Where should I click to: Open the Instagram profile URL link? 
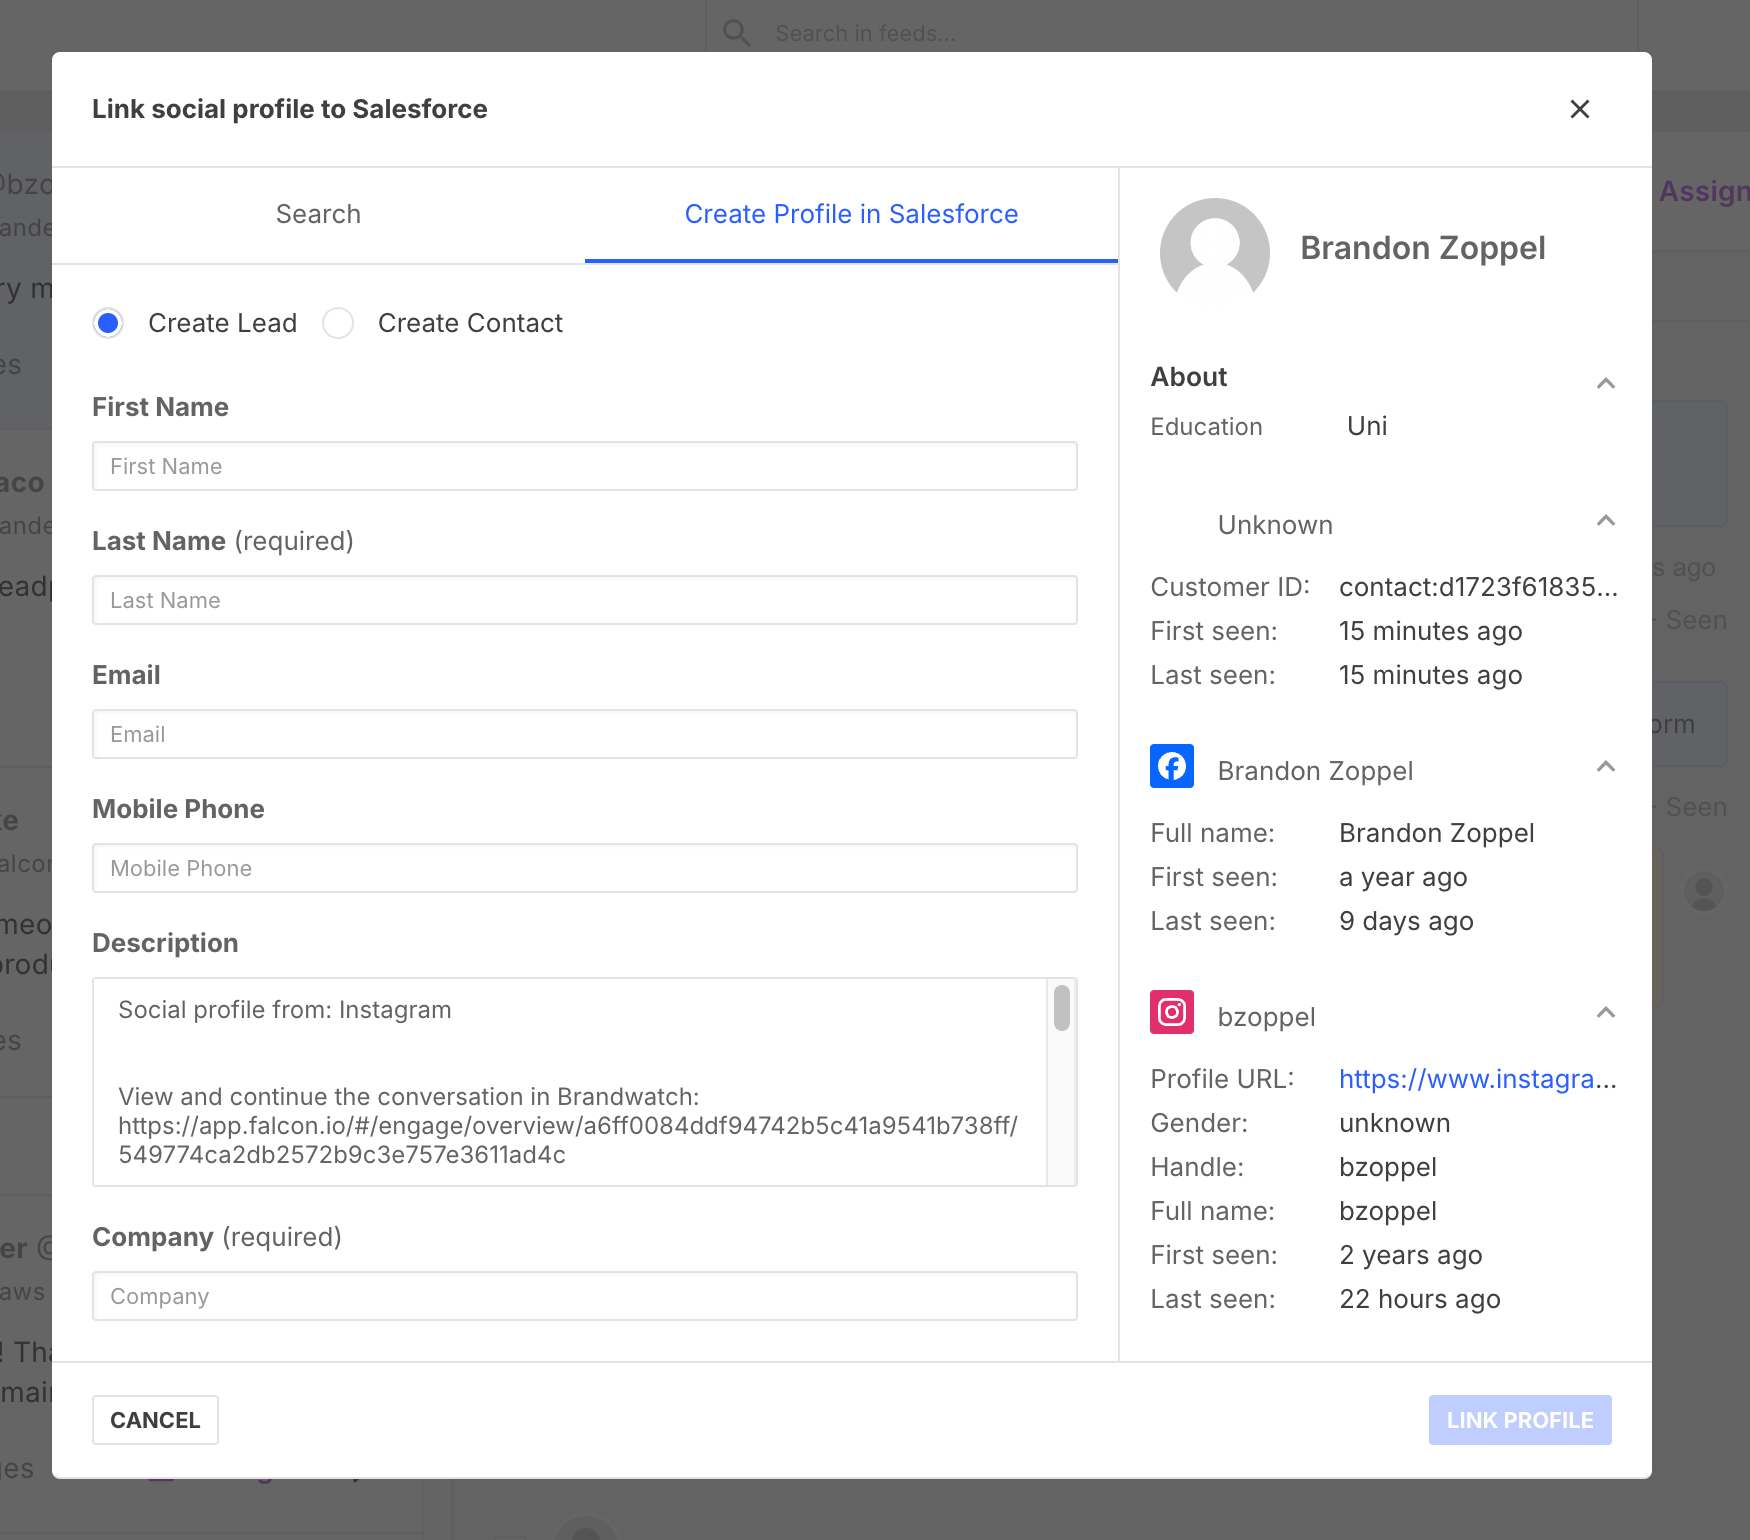(x=1478, y=1079)
